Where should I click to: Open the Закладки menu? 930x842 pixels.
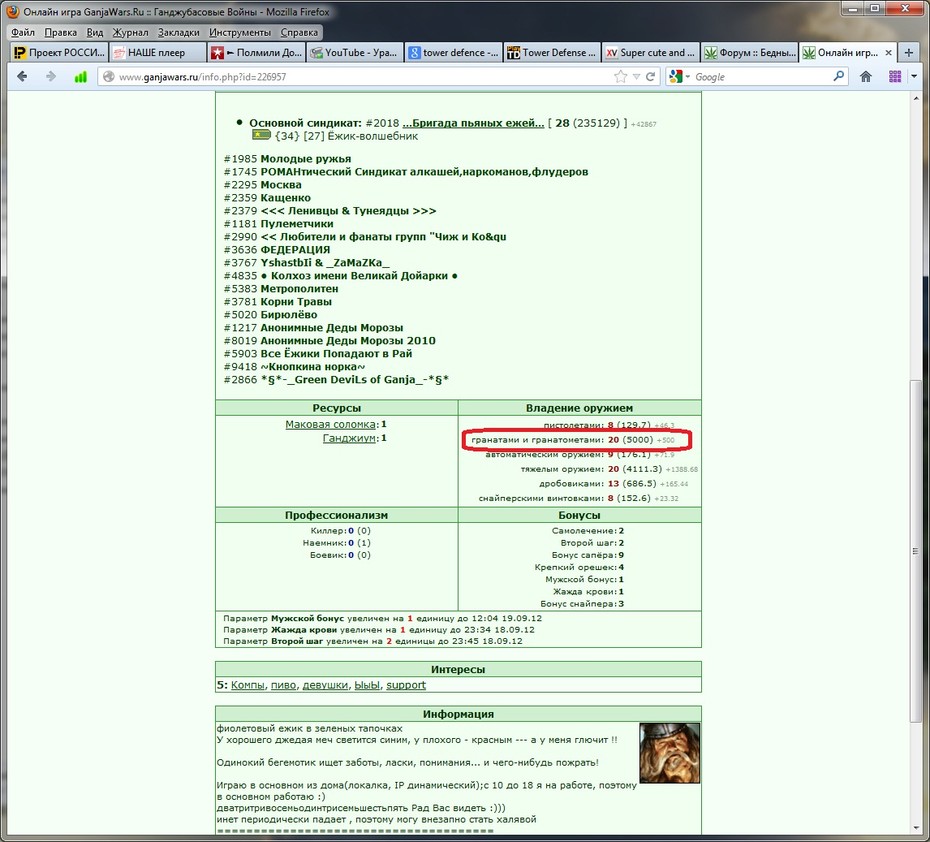pyautogui.click(x=179, y=32)
